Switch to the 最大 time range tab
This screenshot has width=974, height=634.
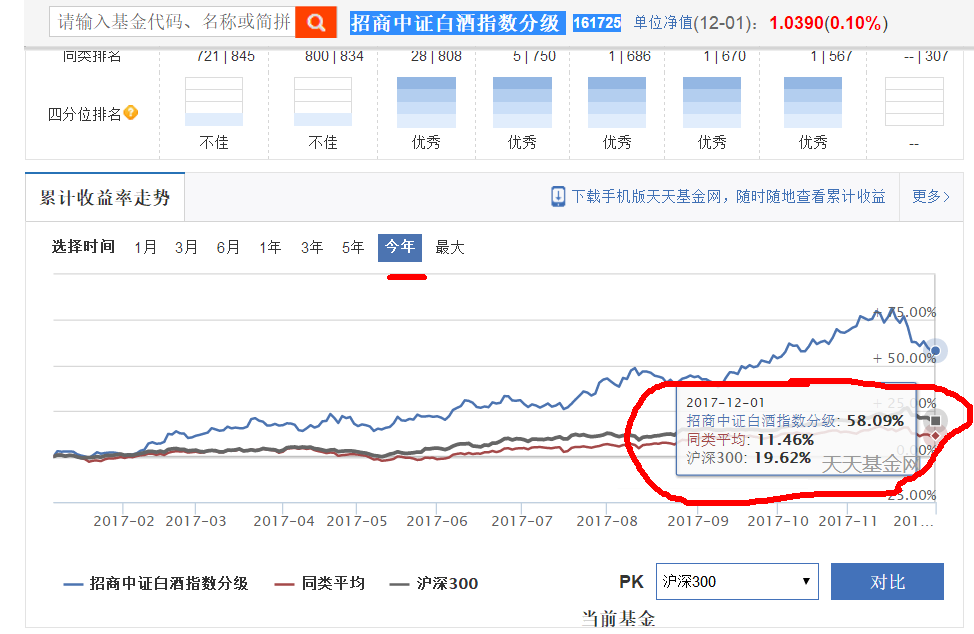pyautogui.click(x=450, y=247)
